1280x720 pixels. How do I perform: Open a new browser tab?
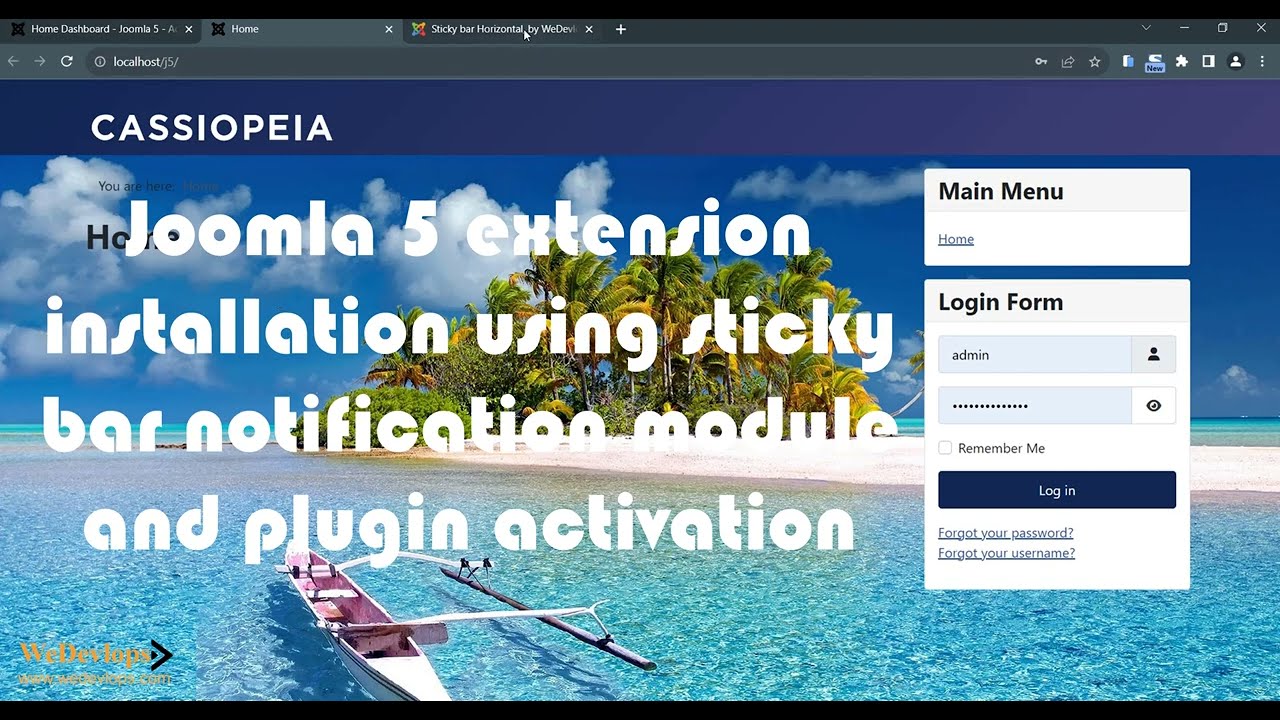(x=621, y=29)
